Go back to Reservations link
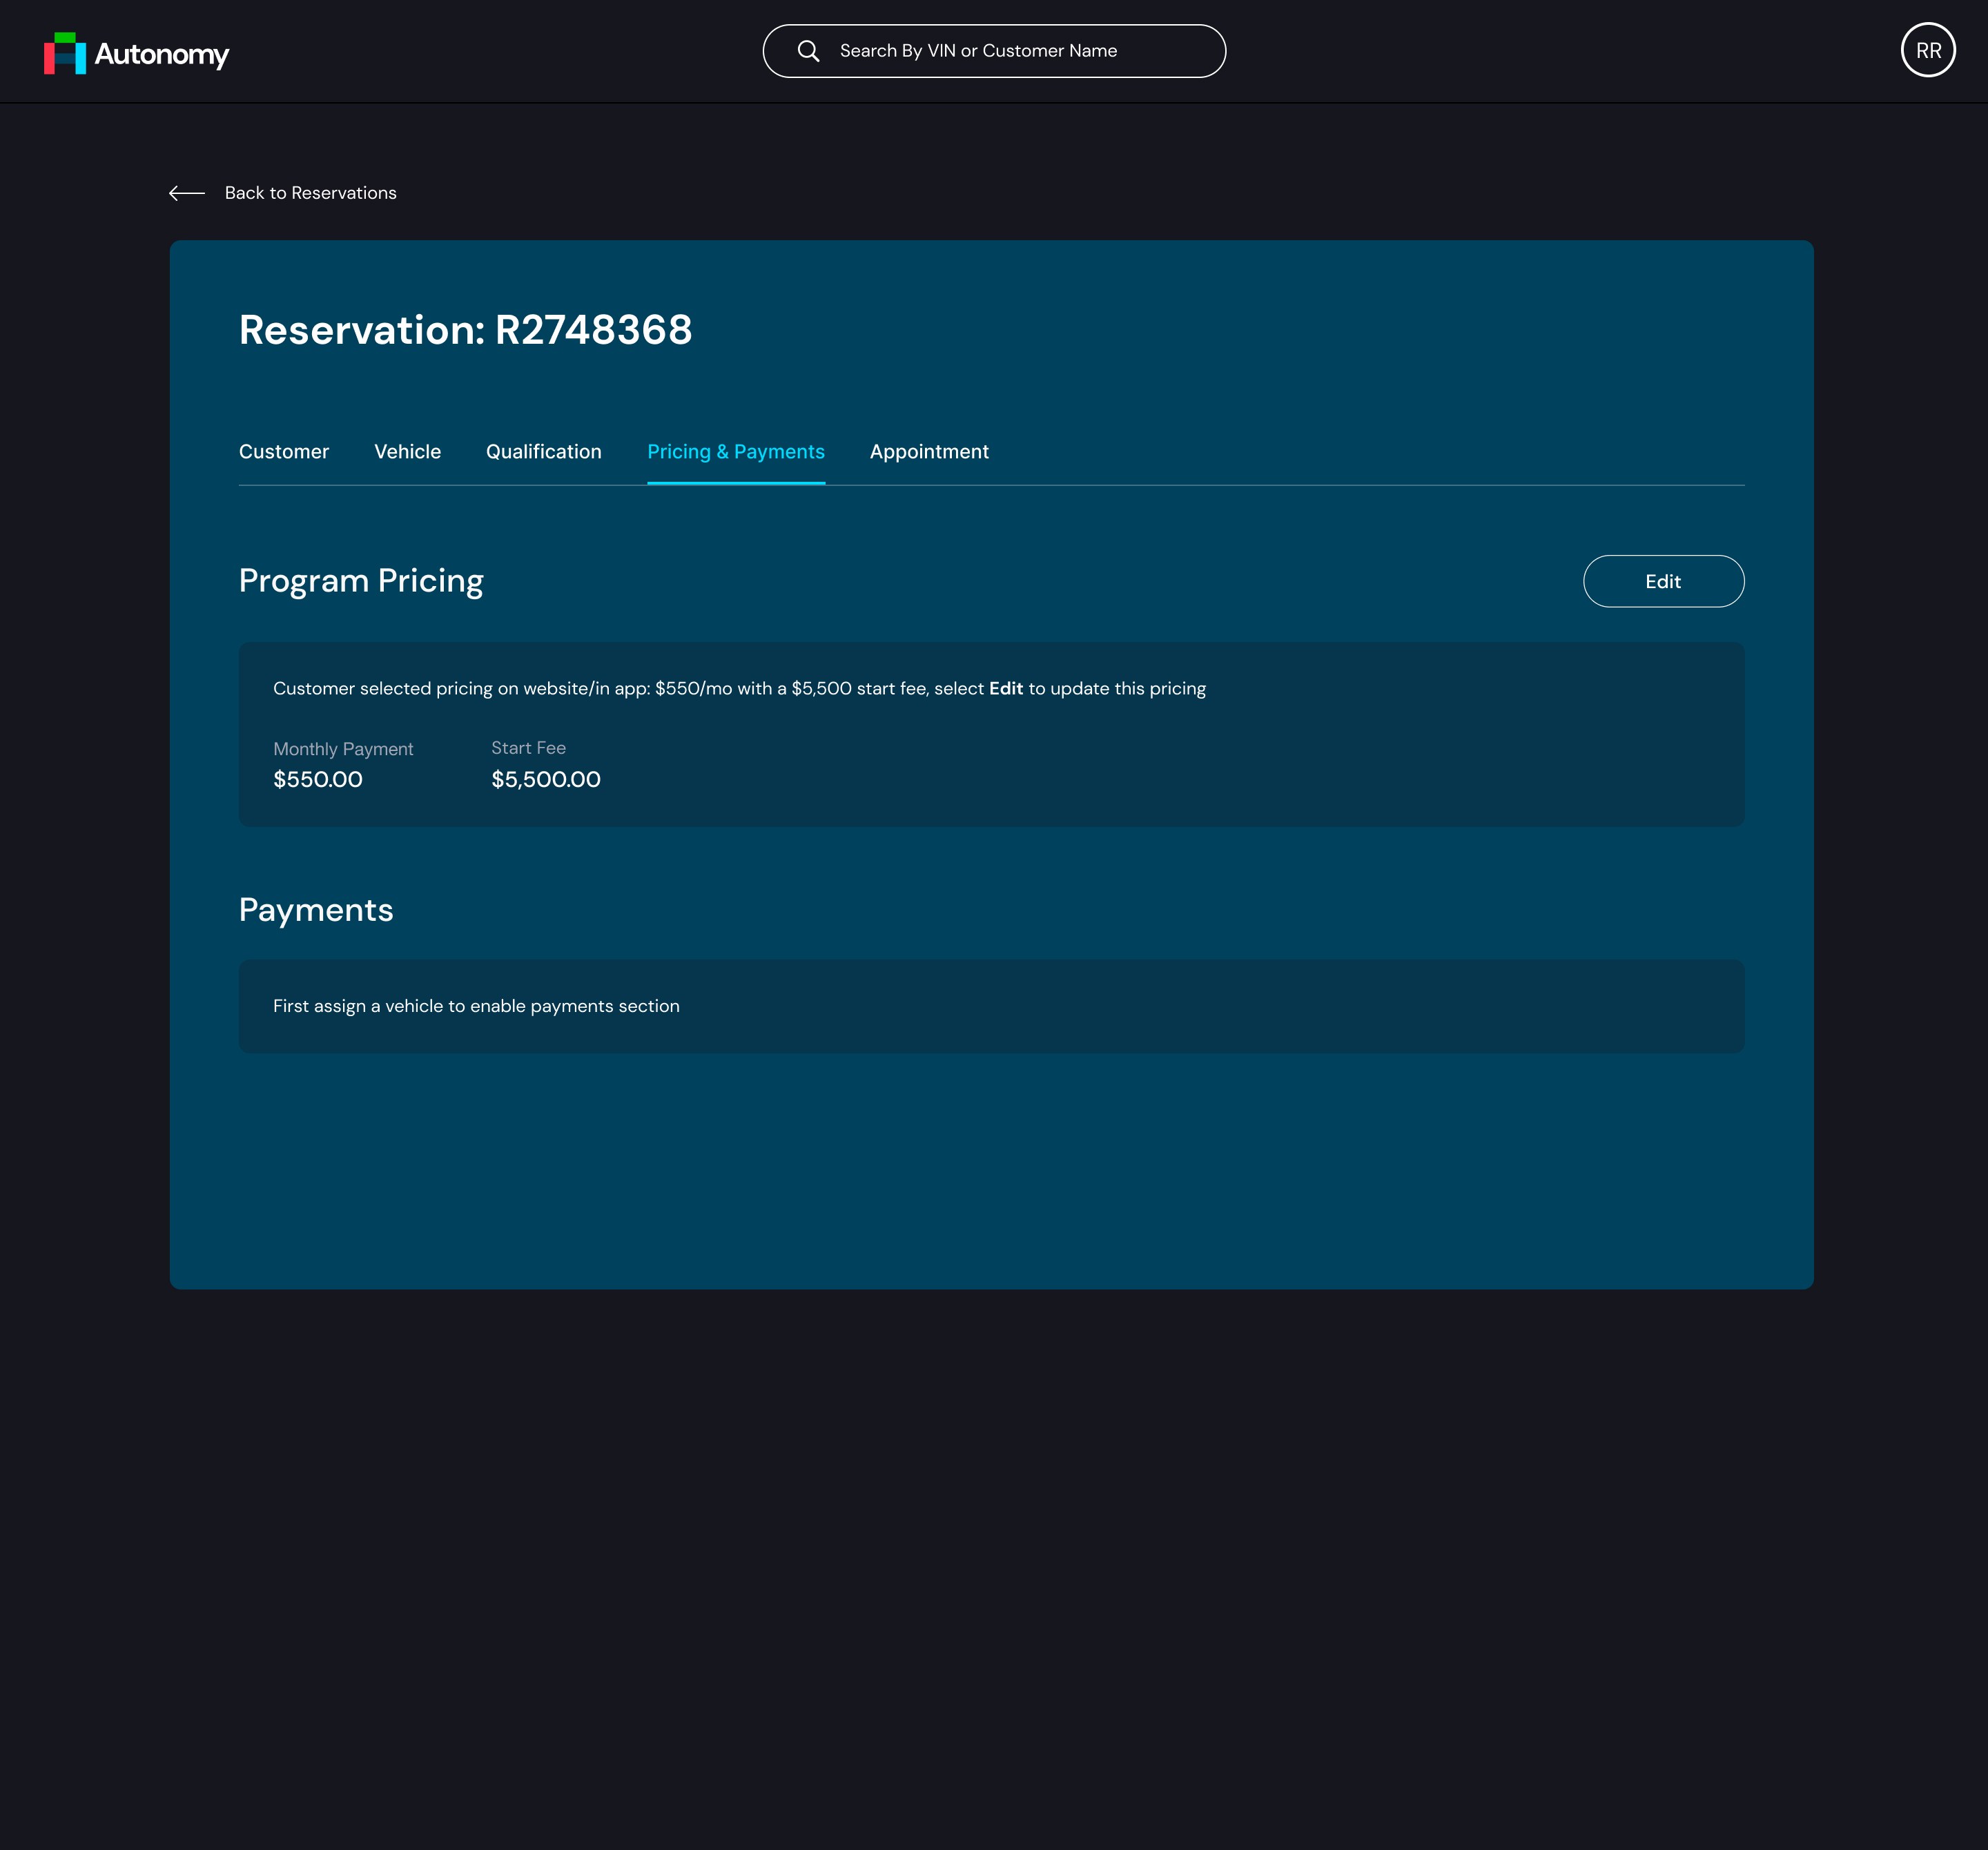The width and height of the screenshot is (1988, 1850). pyautogui.click(x=310, y=193)
